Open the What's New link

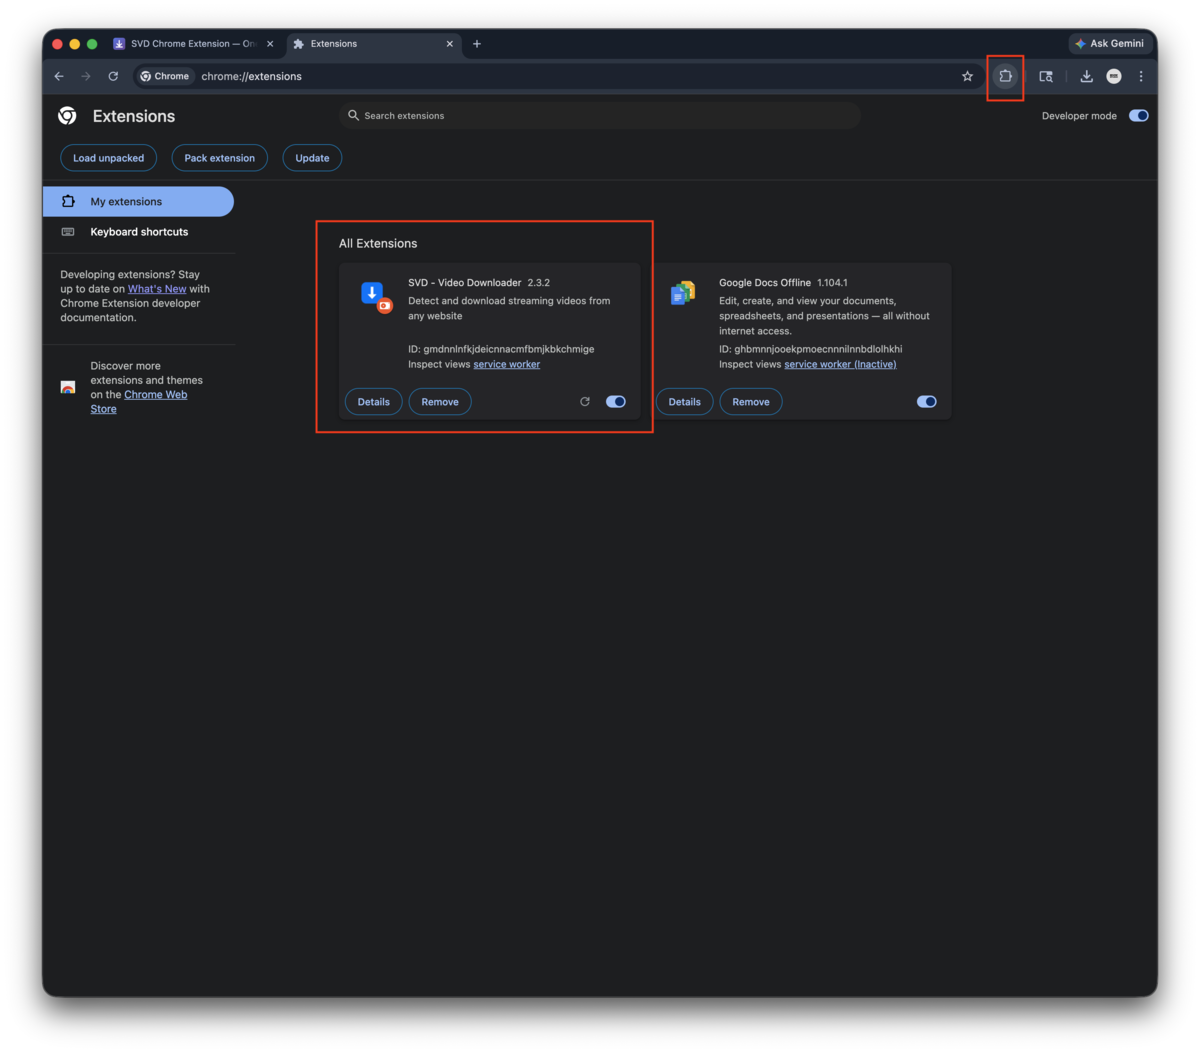pos(157,289)
